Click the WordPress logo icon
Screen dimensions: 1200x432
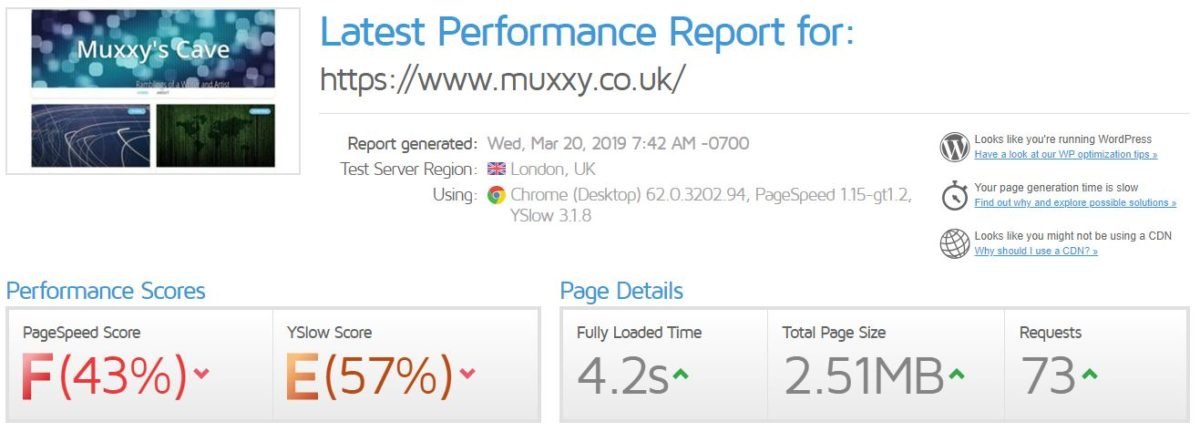click(x=955, y=148)
